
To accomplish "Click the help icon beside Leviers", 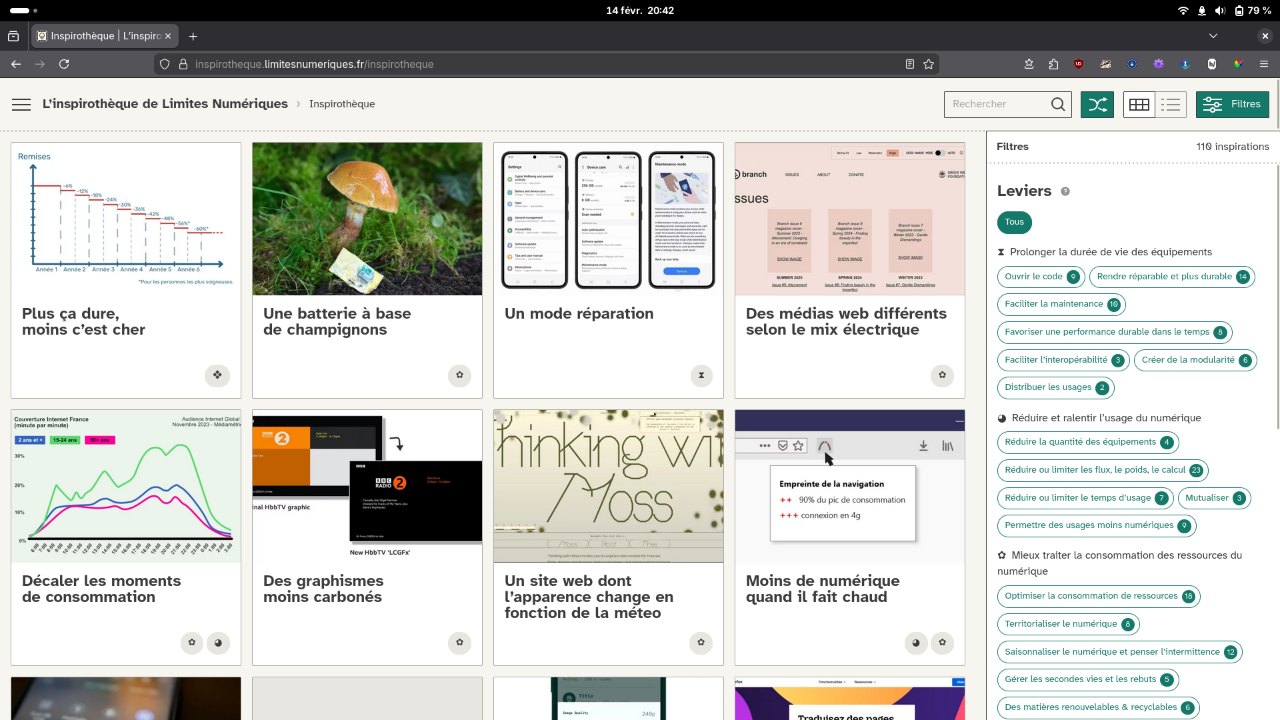I will (x=1065, y=191).
